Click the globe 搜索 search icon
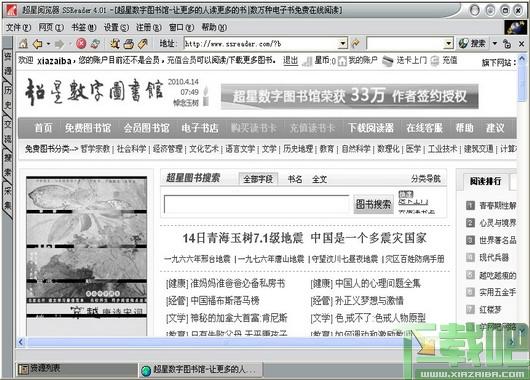 pyautogui.click(x=473, y=43)
